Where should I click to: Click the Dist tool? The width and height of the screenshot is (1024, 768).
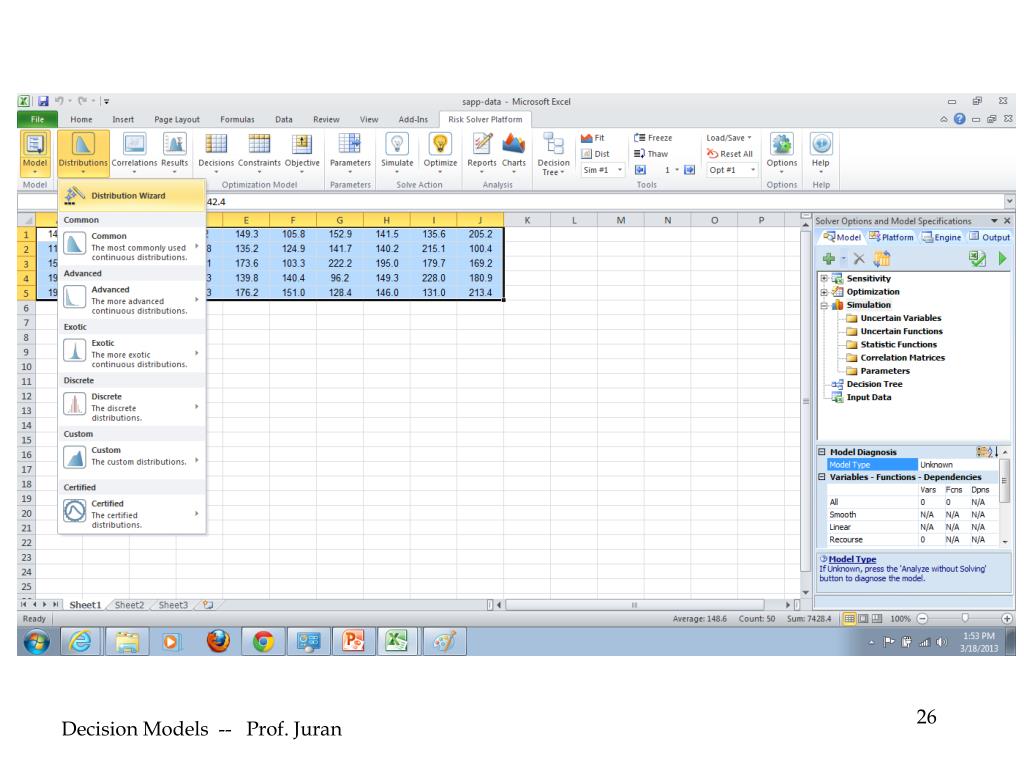coord(595,154)
